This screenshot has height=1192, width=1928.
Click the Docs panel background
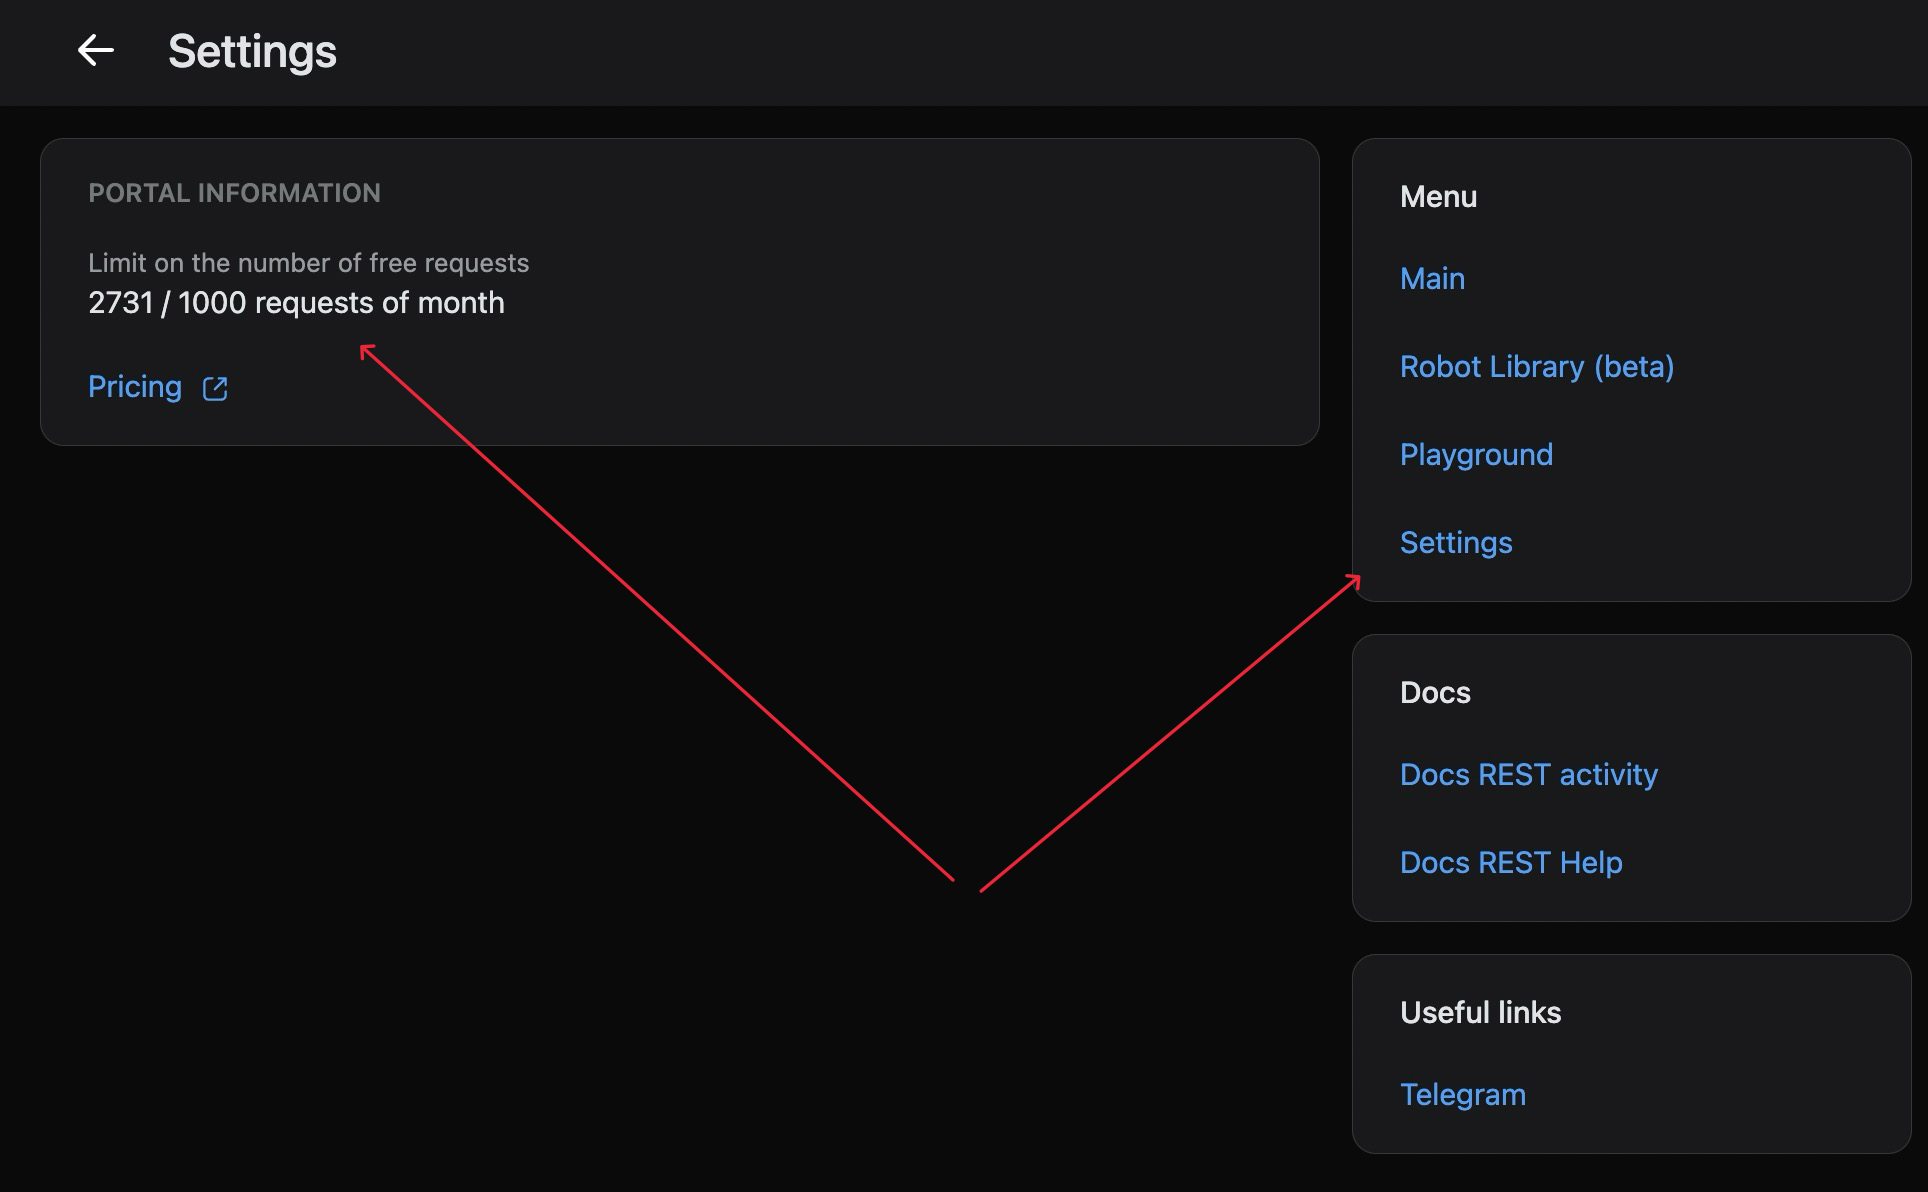point(1750,700)
